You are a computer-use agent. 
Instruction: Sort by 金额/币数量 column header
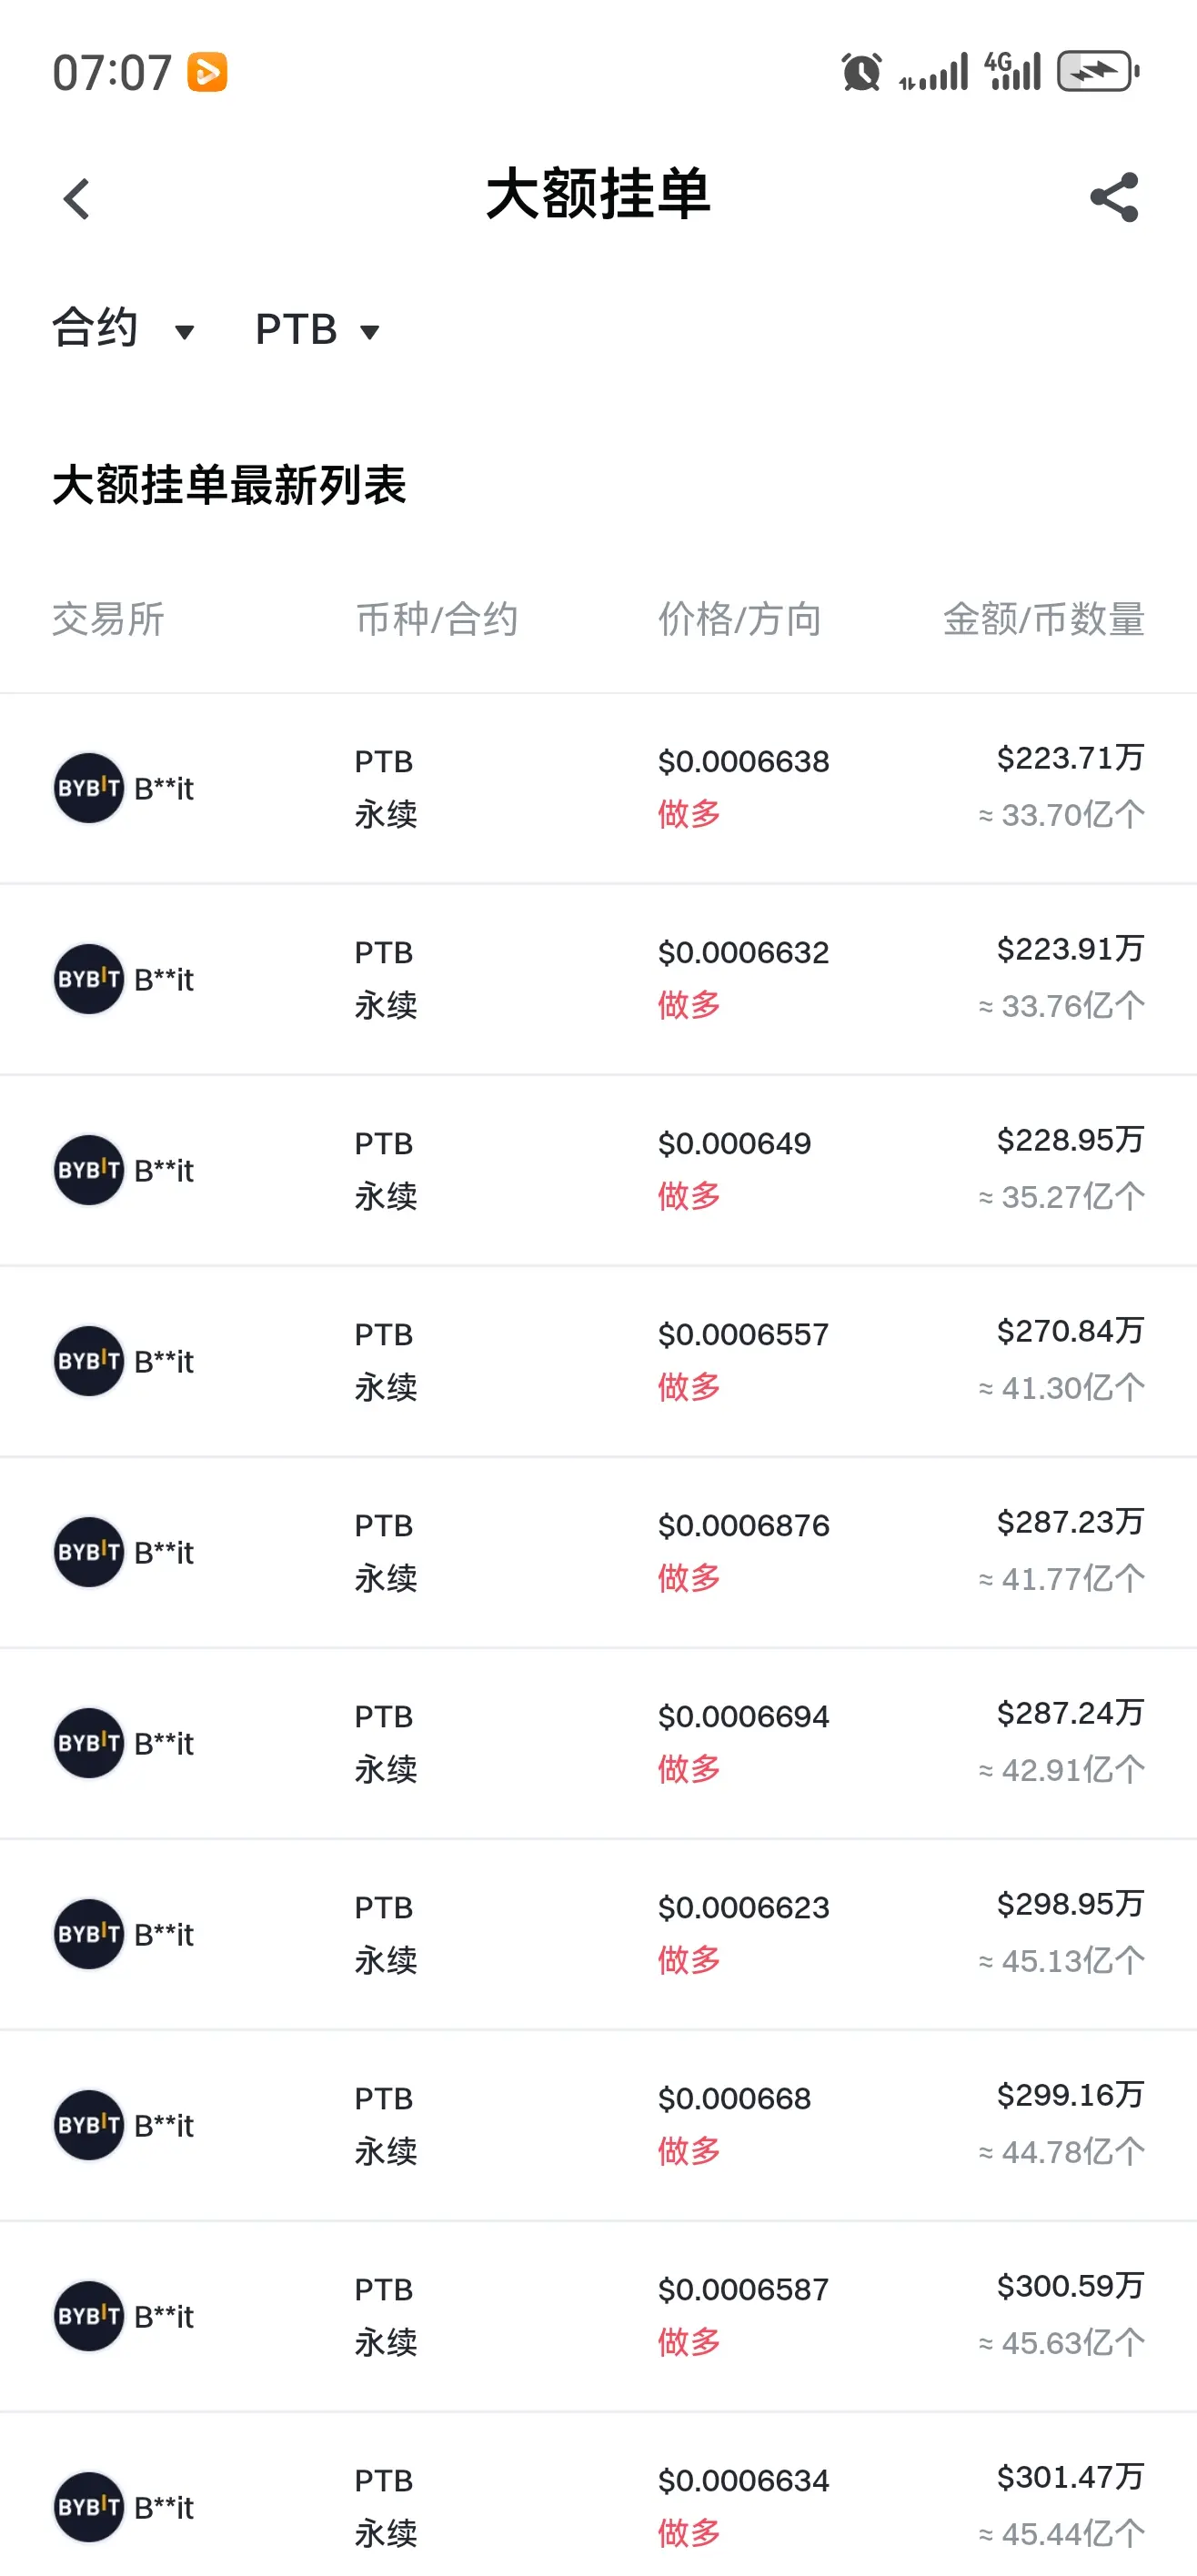[1044, 619]
